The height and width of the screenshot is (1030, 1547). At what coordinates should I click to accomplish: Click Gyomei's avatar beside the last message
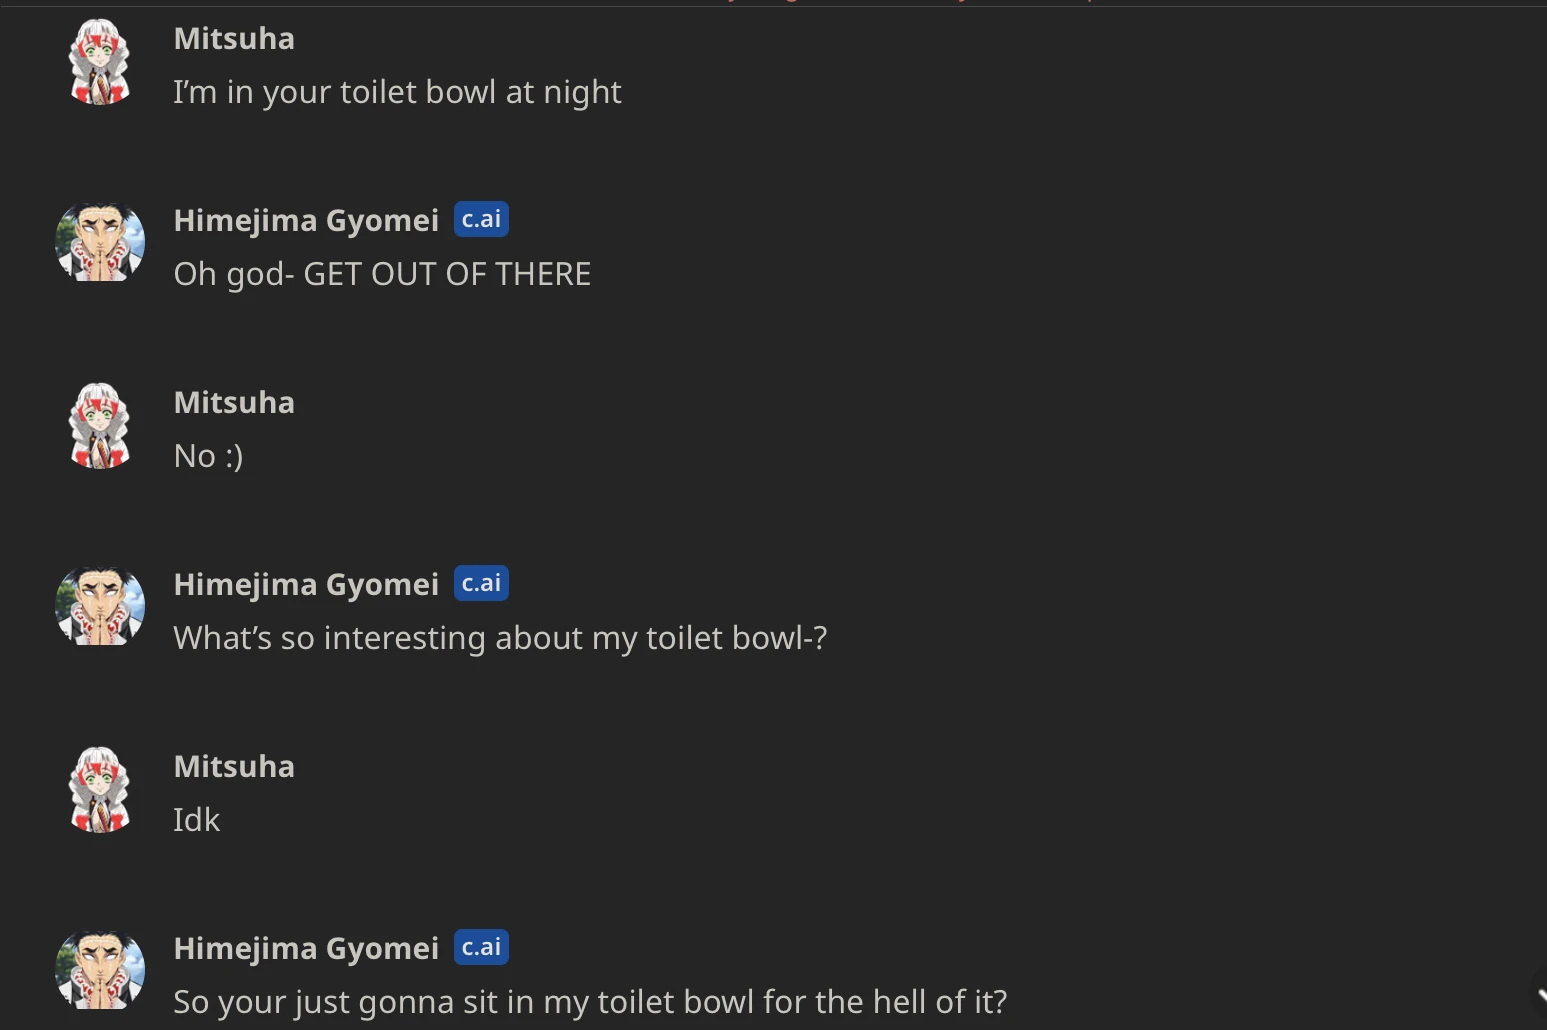click(100, 970)
